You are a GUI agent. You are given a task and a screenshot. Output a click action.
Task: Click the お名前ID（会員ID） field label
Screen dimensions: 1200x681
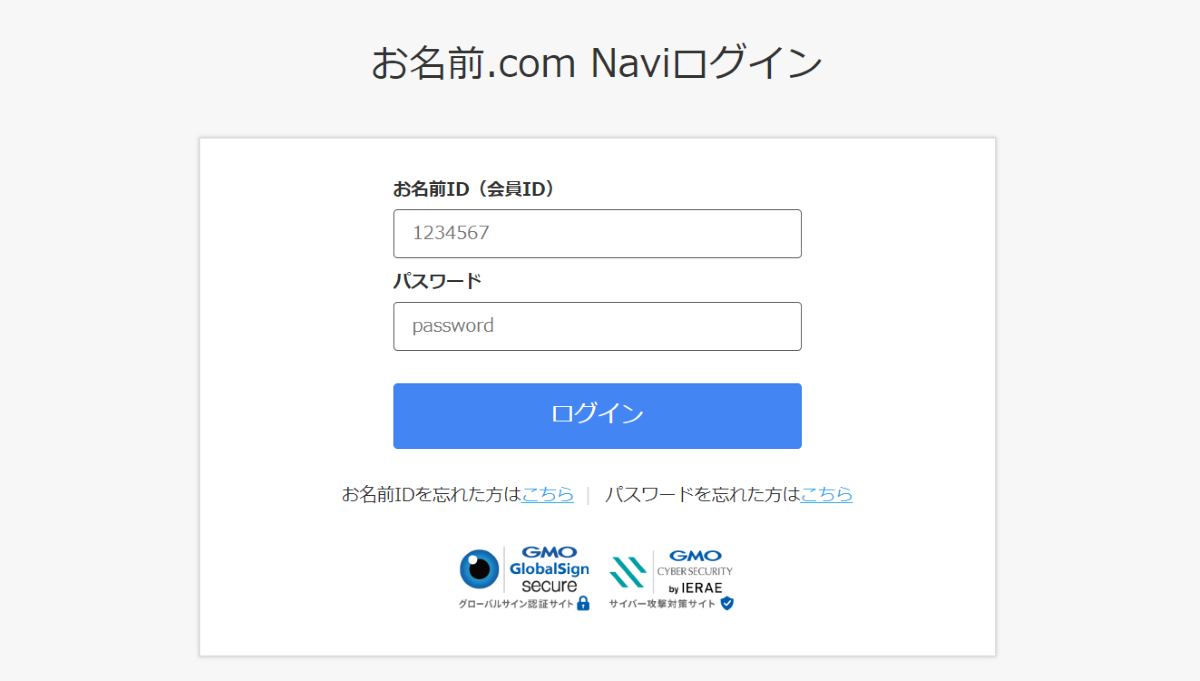(x=474, y=188)
